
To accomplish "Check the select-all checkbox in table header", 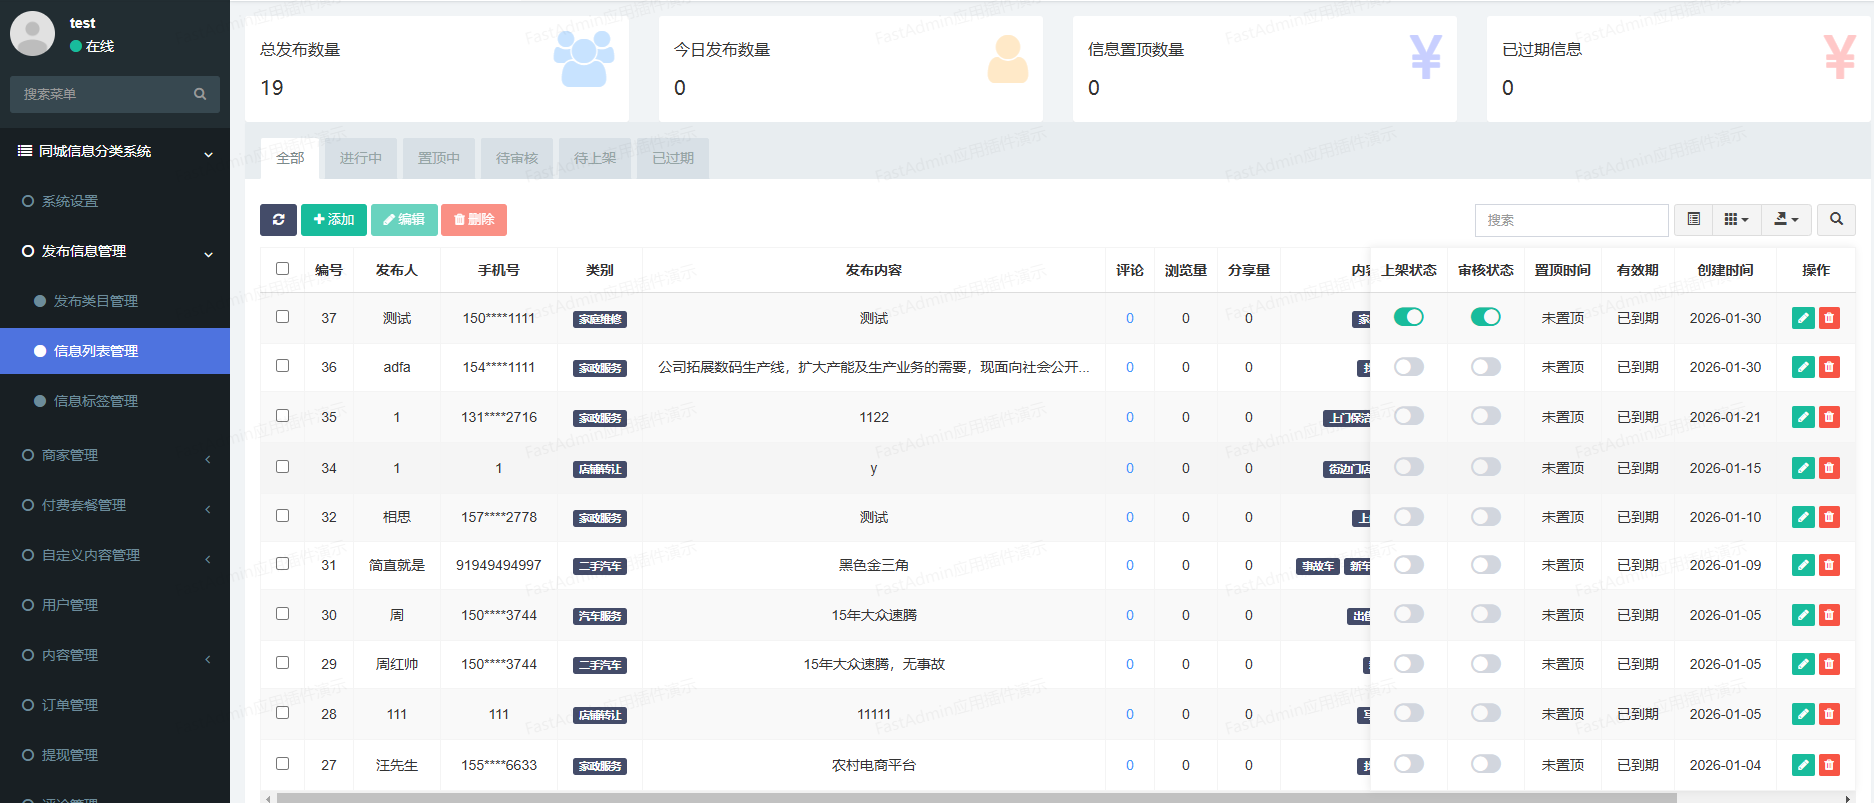I will 282,269.
